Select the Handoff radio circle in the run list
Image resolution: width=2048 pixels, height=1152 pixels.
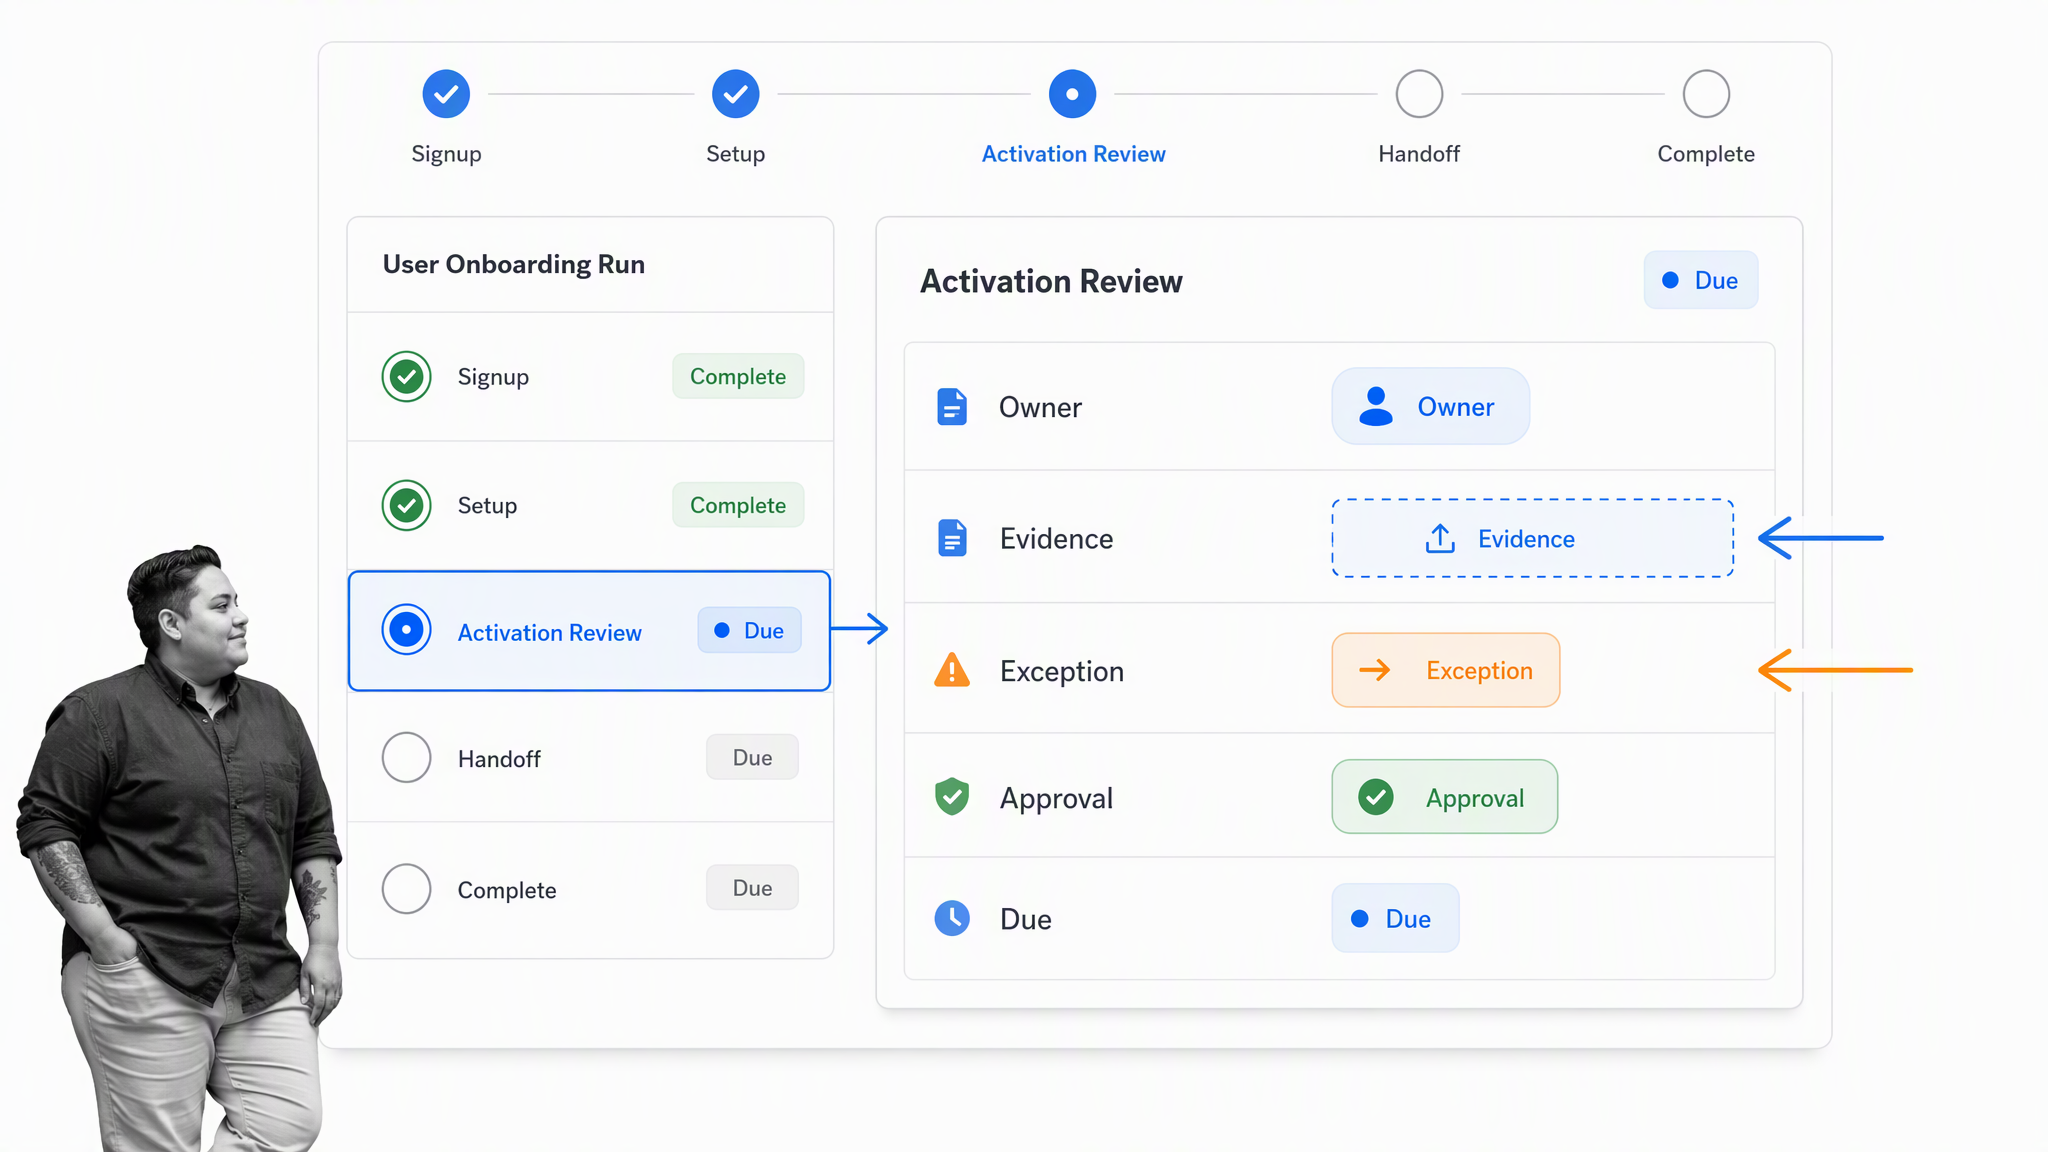pyautogui.click(x=406, y=757)
